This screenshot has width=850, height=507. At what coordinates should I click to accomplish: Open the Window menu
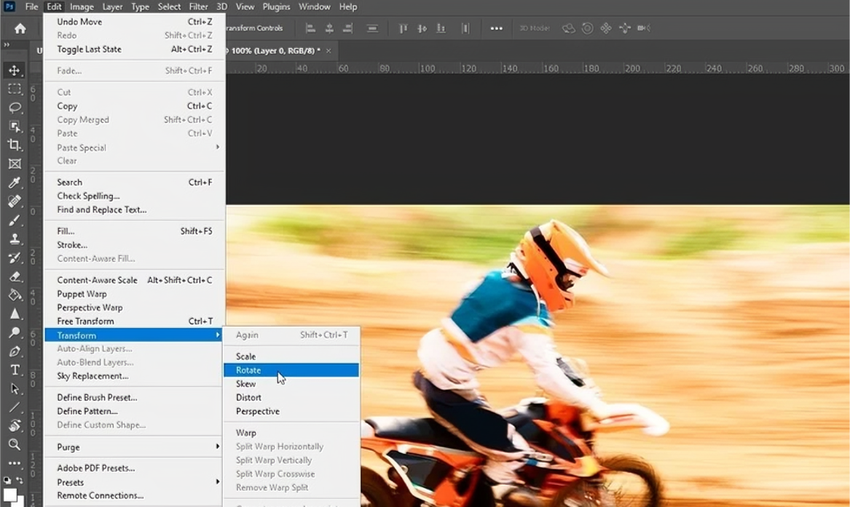[x=314, y=7]
